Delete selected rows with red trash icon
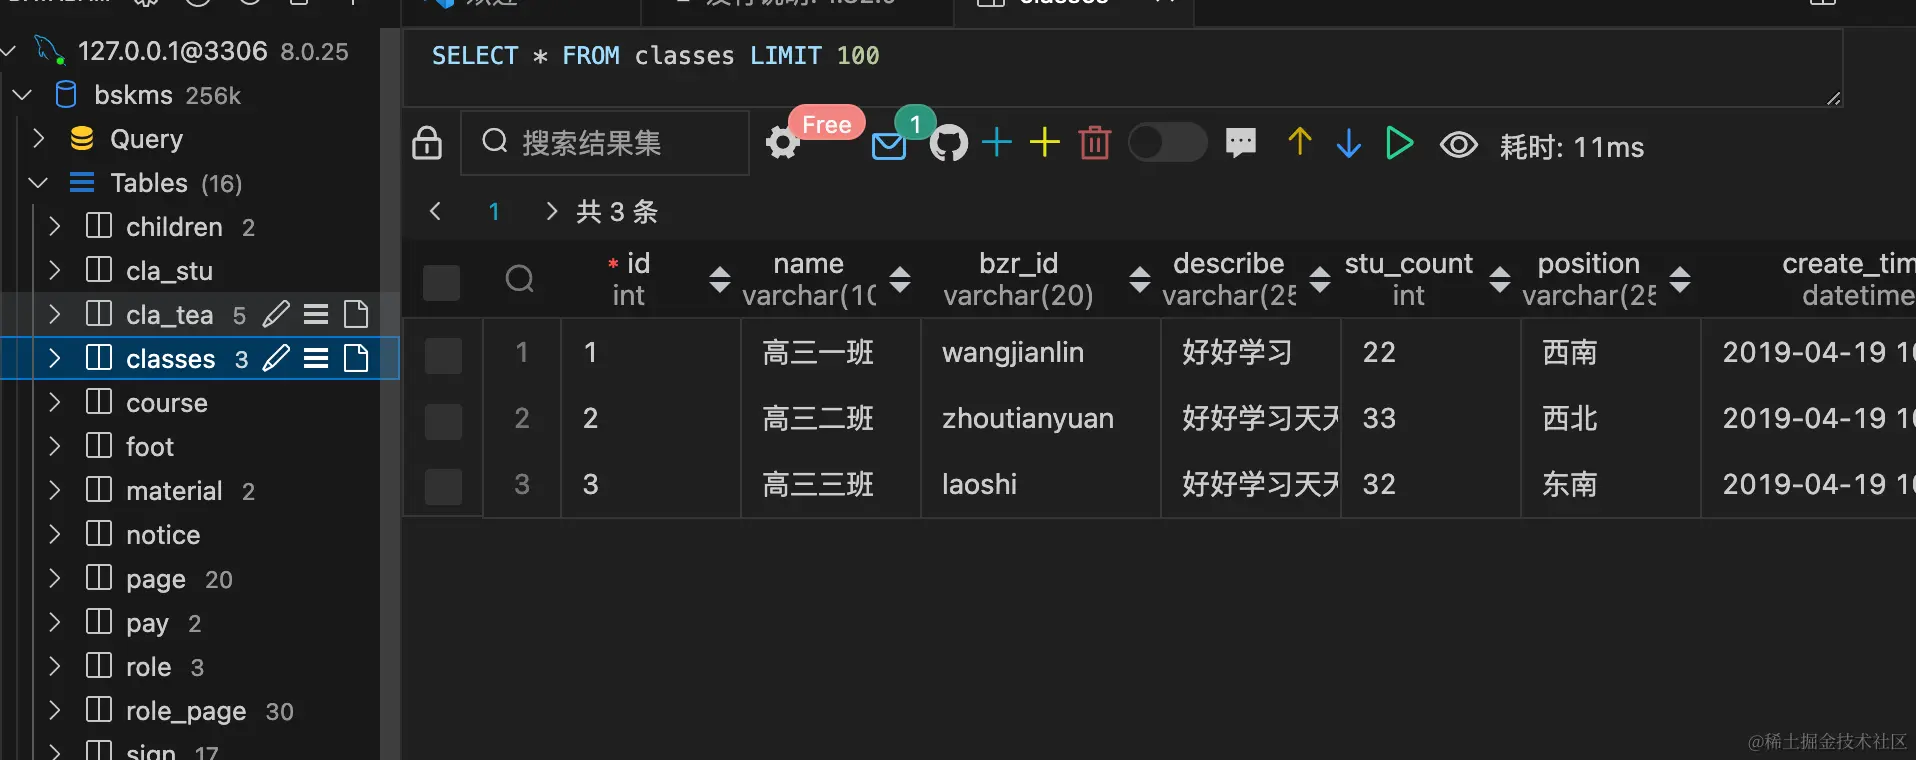Screen dimensions: 1916x760 click(1095, 143)
